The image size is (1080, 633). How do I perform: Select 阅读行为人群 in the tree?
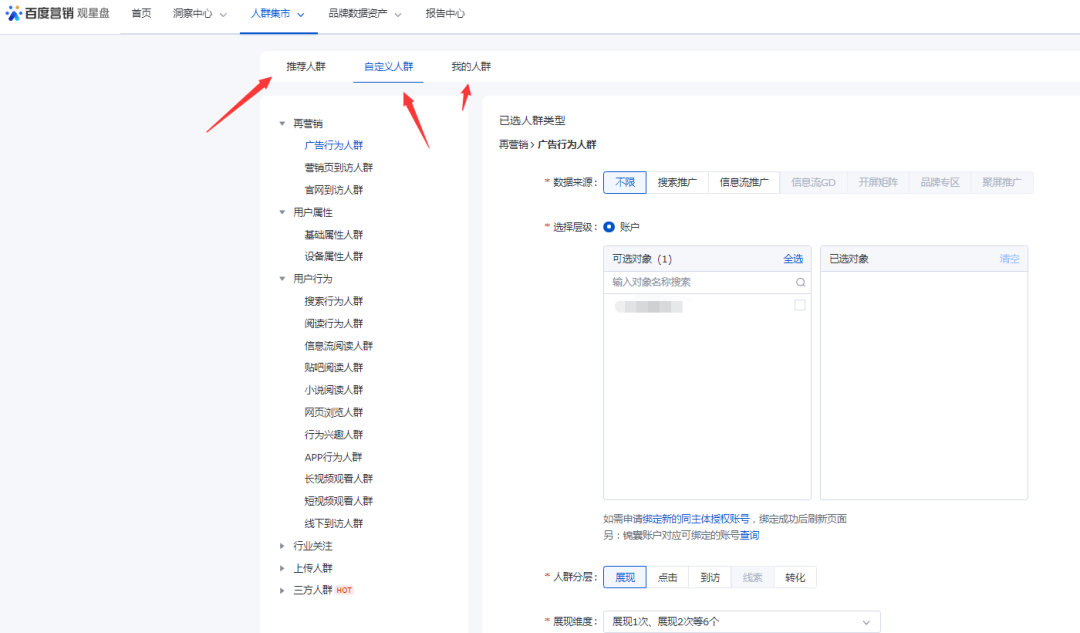pos(333,323)
